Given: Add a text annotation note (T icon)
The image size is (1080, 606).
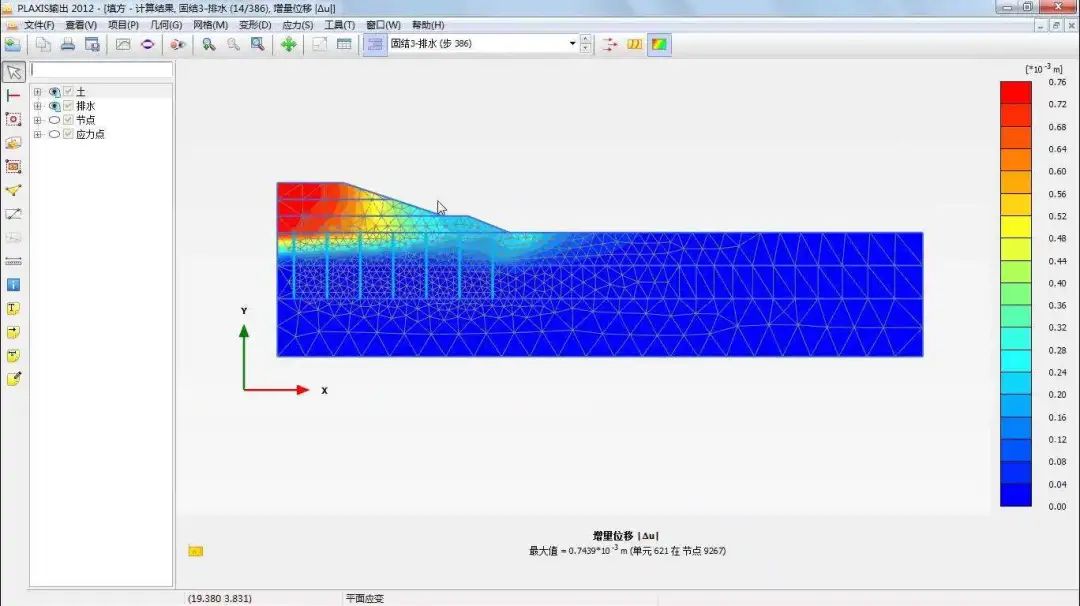Looking at the screenshot, I should pos(13,309).
